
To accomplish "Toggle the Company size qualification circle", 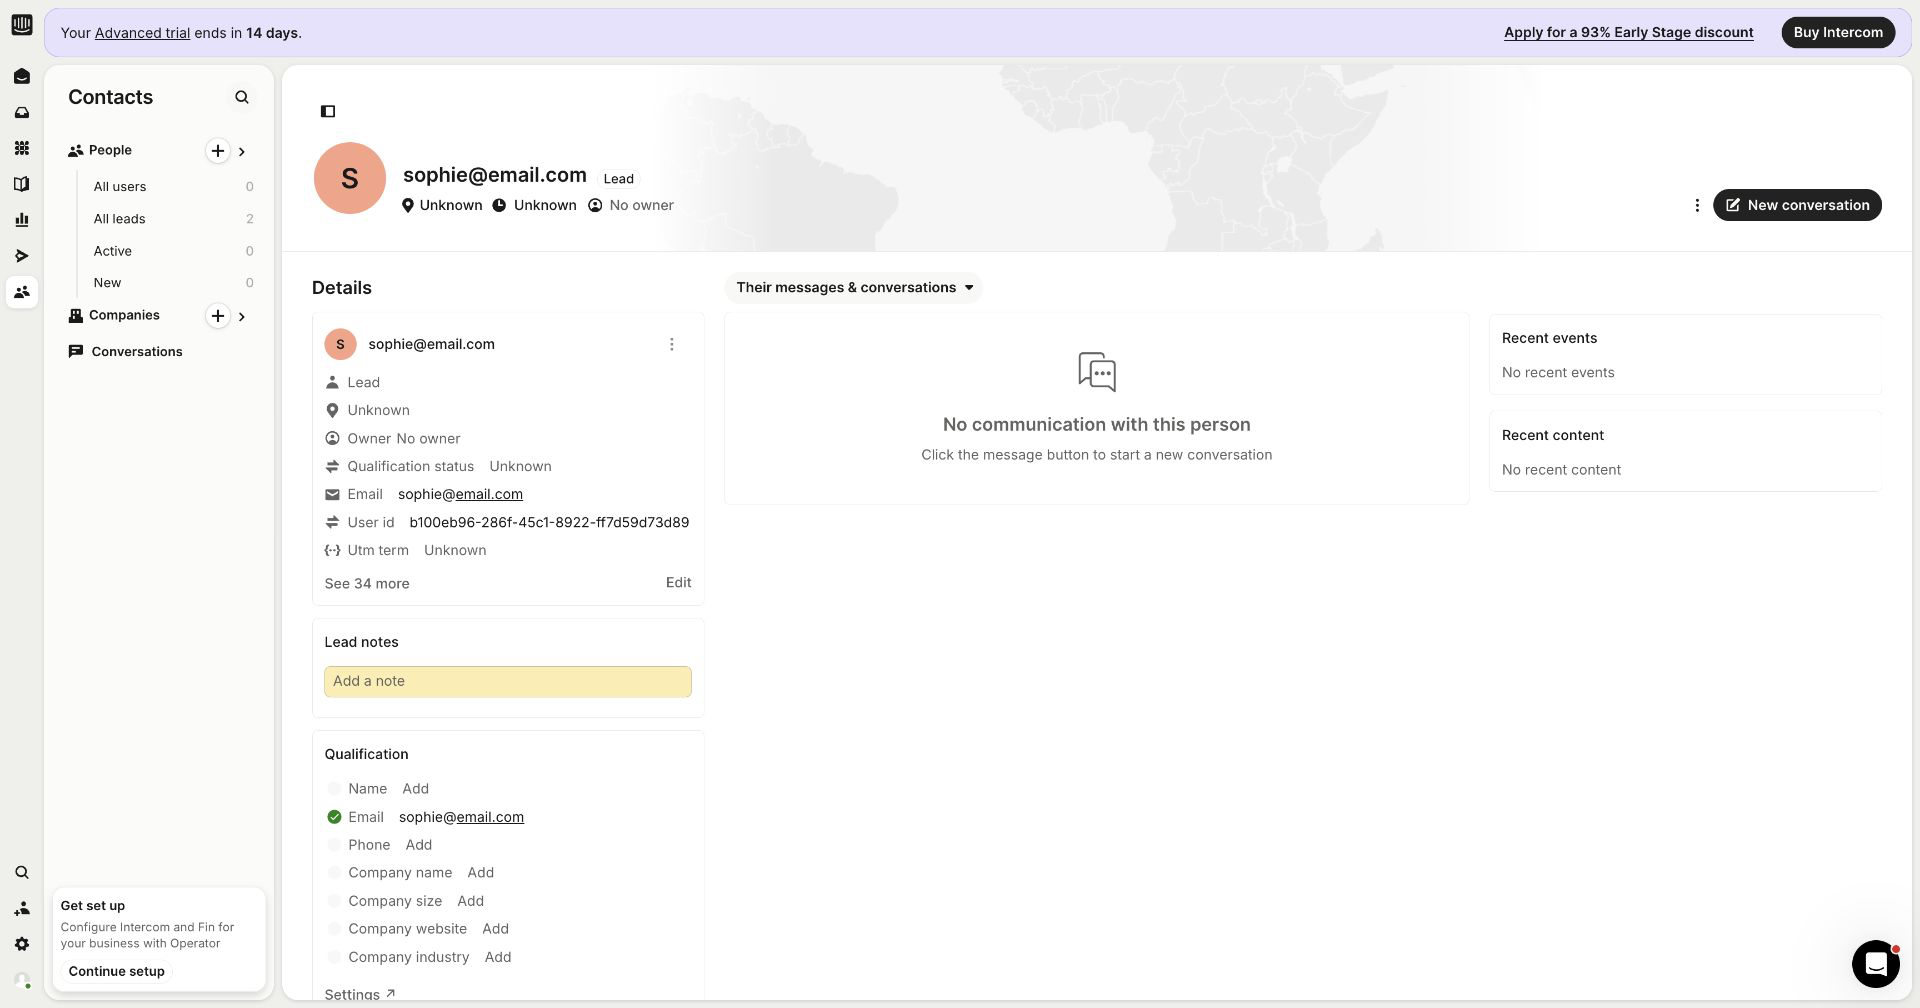I will click(335, 901).
